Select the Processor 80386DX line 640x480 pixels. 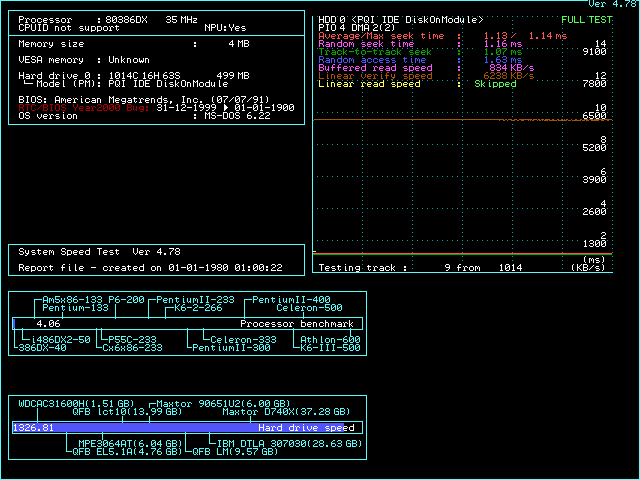coord(112,20)
